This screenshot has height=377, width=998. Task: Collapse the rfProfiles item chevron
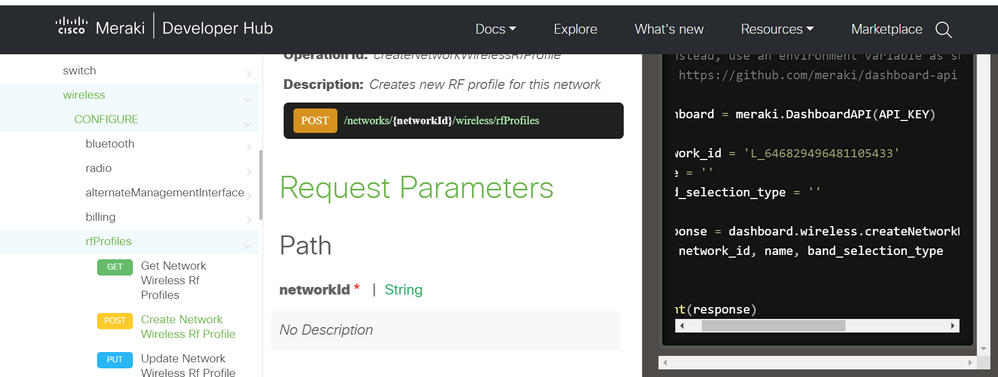coord(247,245)
